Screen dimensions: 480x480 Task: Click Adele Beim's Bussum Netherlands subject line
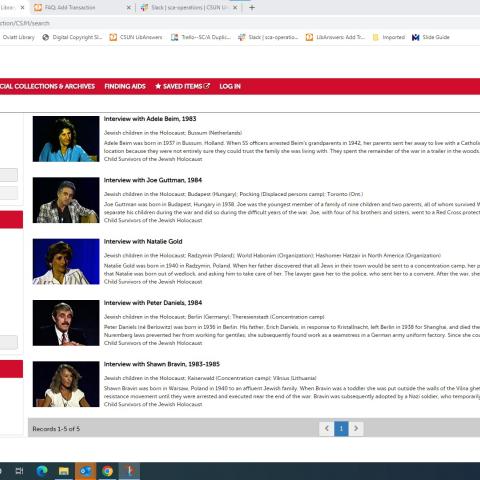click(173, 133)
